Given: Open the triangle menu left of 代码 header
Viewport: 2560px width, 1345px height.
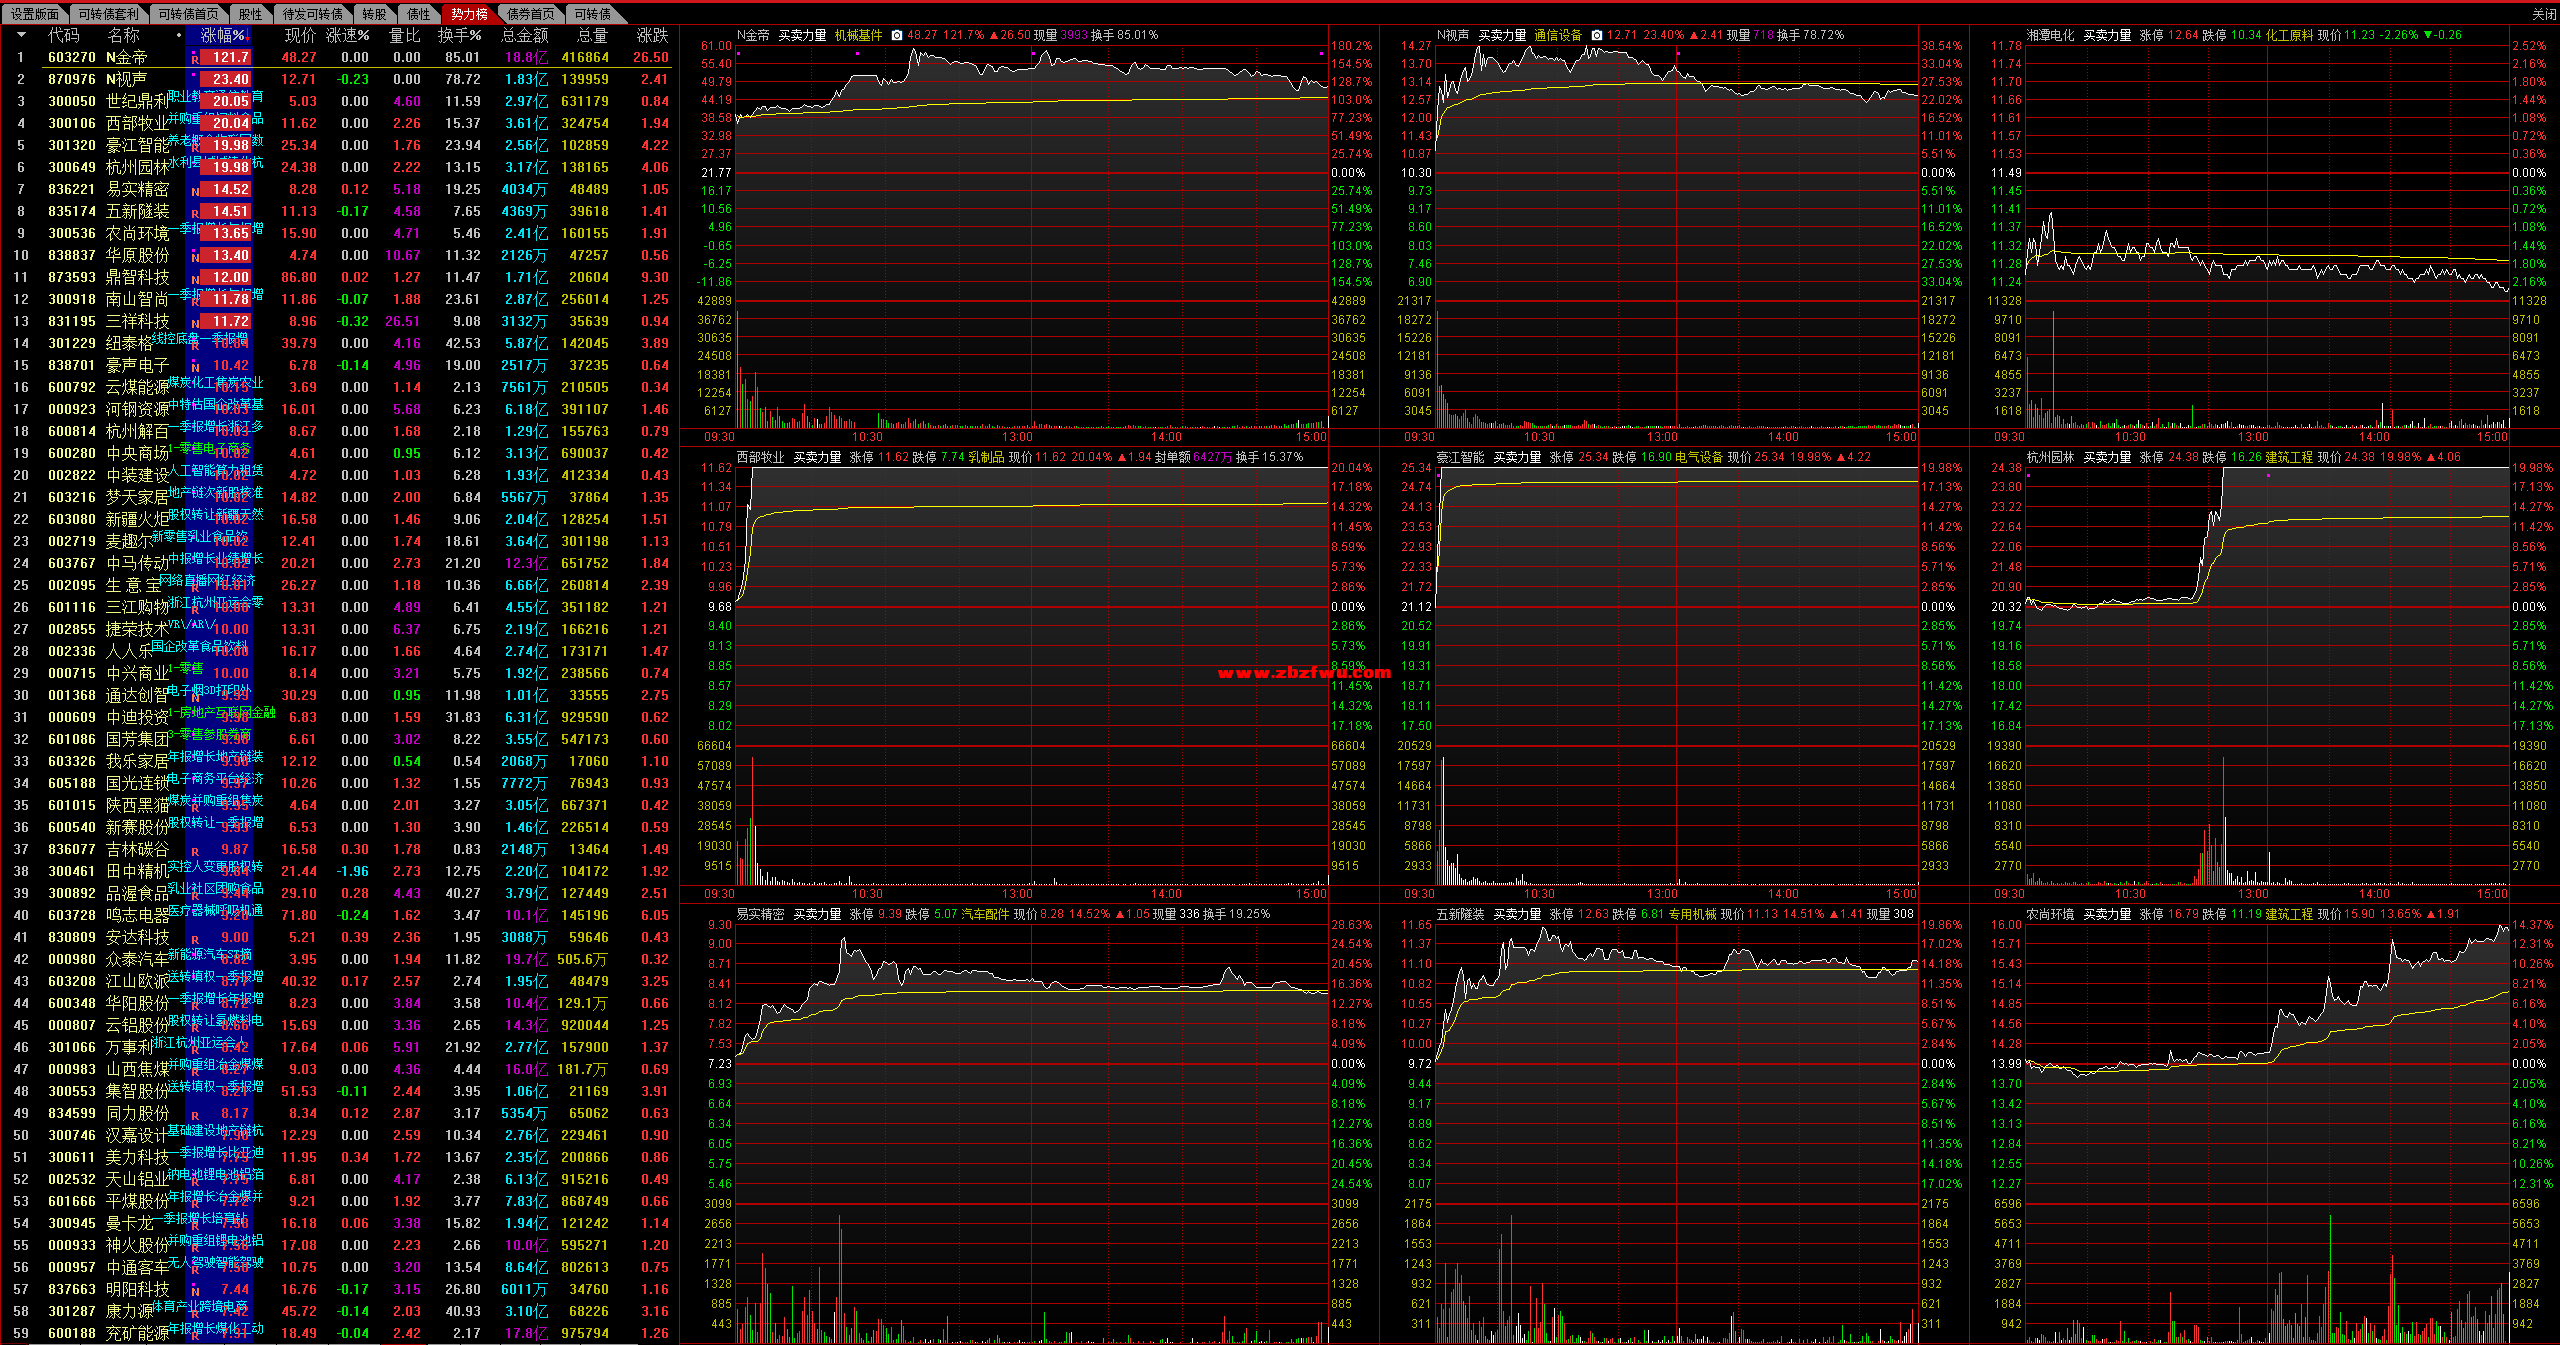Looking at the screenshot, I should coord(21,35).
